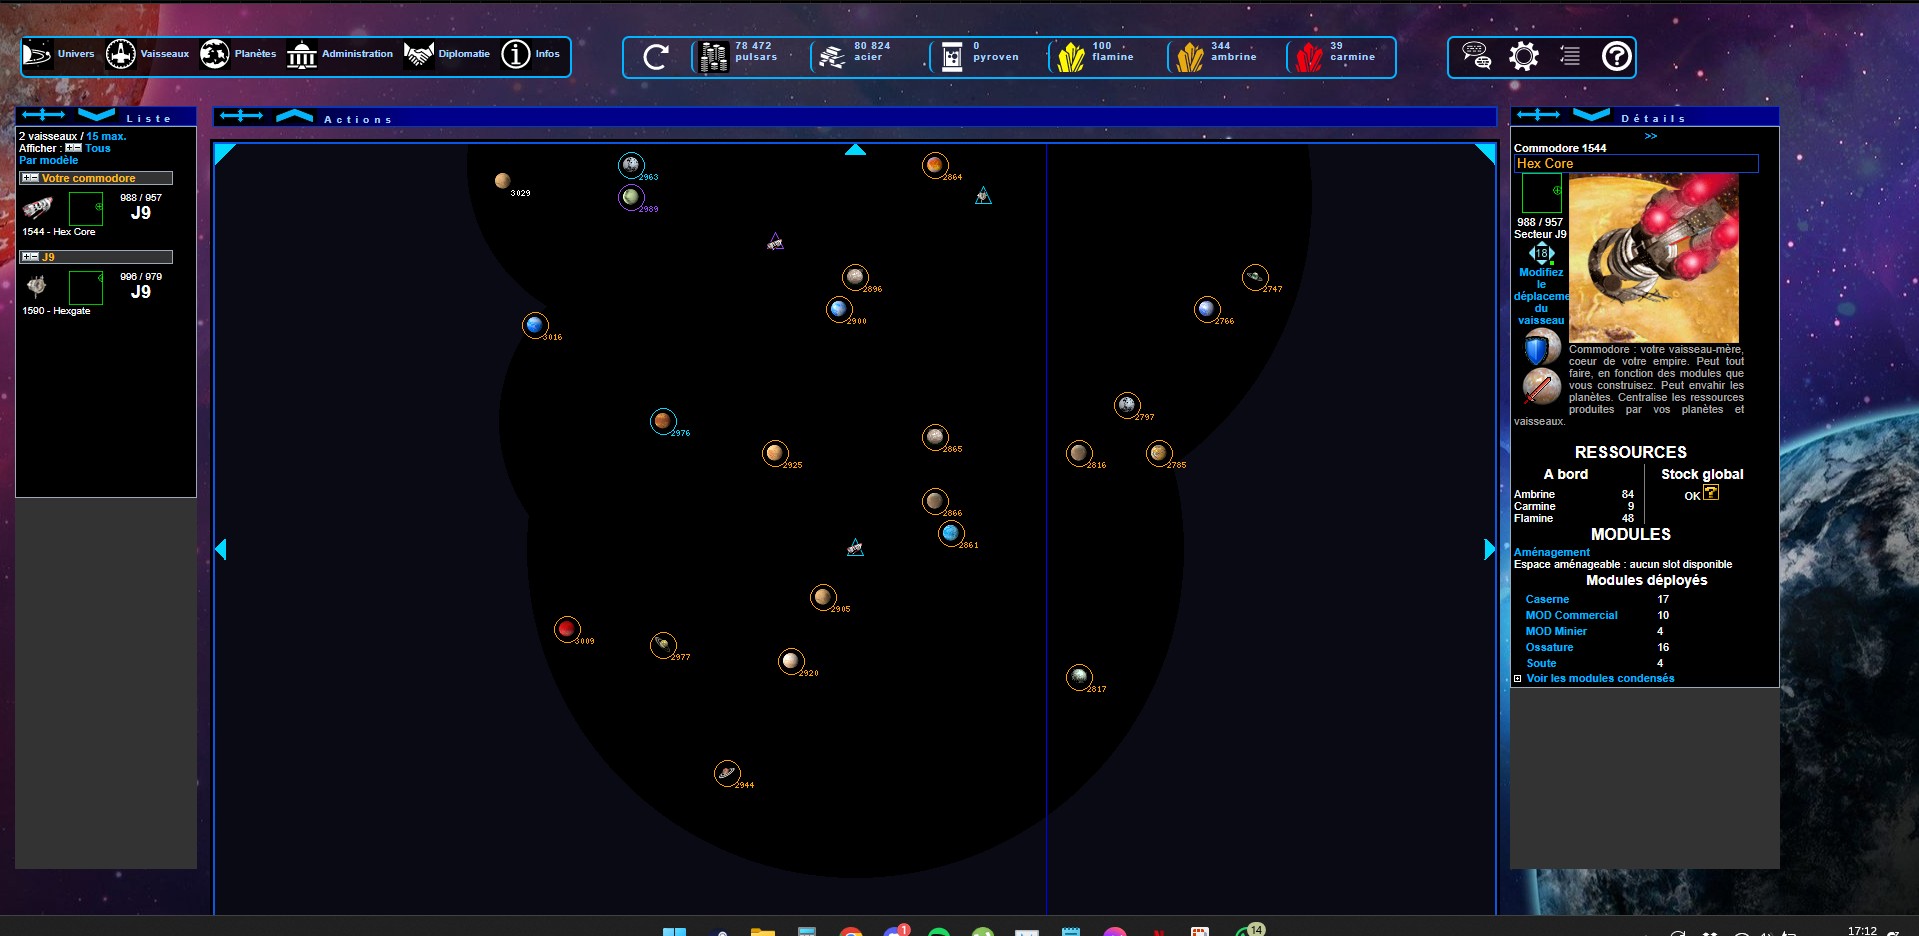This screenshot has height=936, width=1919.
Task: Click the ambrine crystal icon
Action: (x=1190, y=57)
